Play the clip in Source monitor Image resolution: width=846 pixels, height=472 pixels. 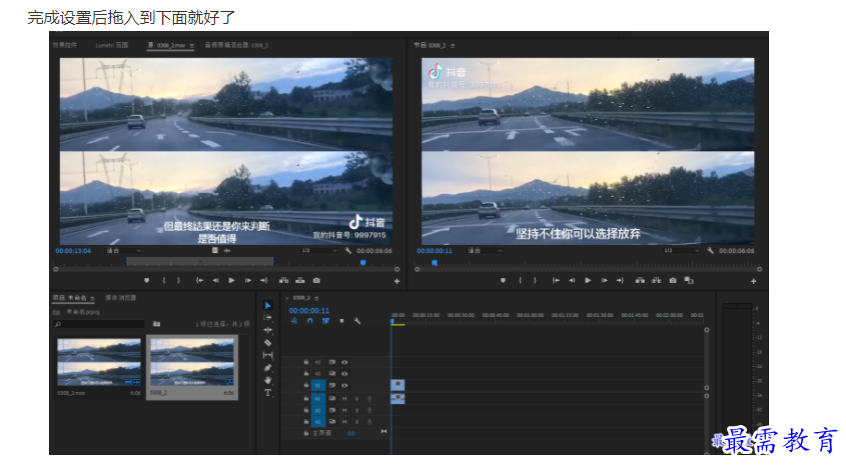[231, 281]
